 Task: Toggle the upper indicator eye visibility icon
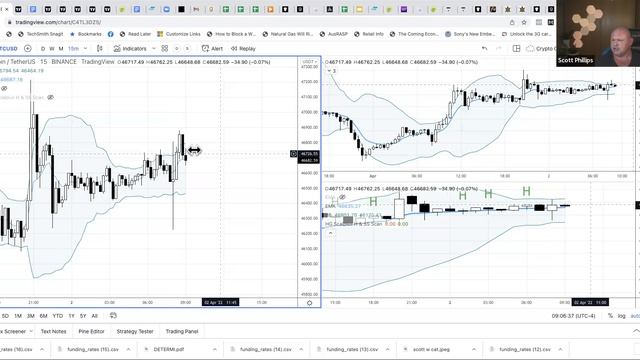pyautogui.click(x=4, y=88)
